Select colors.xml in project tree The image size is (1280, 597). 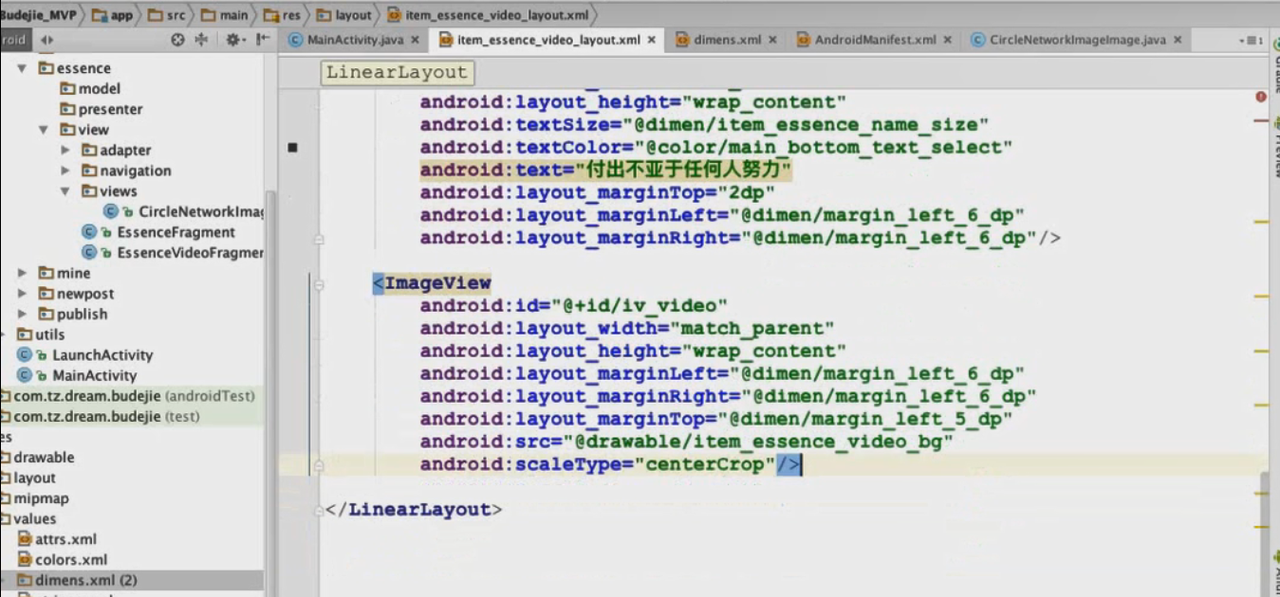pyautogui.click(x=70, y=560)
